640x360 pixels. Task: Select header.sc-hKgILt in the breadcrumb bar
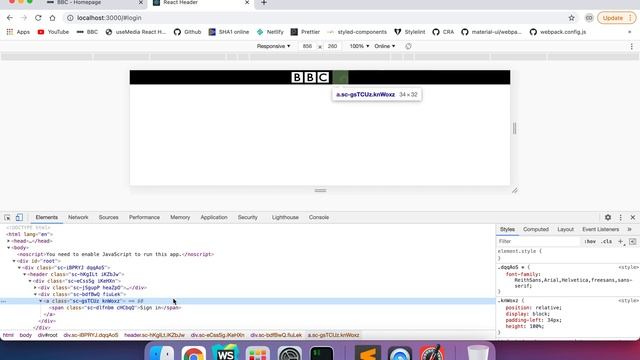pyautogui.click(x=154, y=335)
